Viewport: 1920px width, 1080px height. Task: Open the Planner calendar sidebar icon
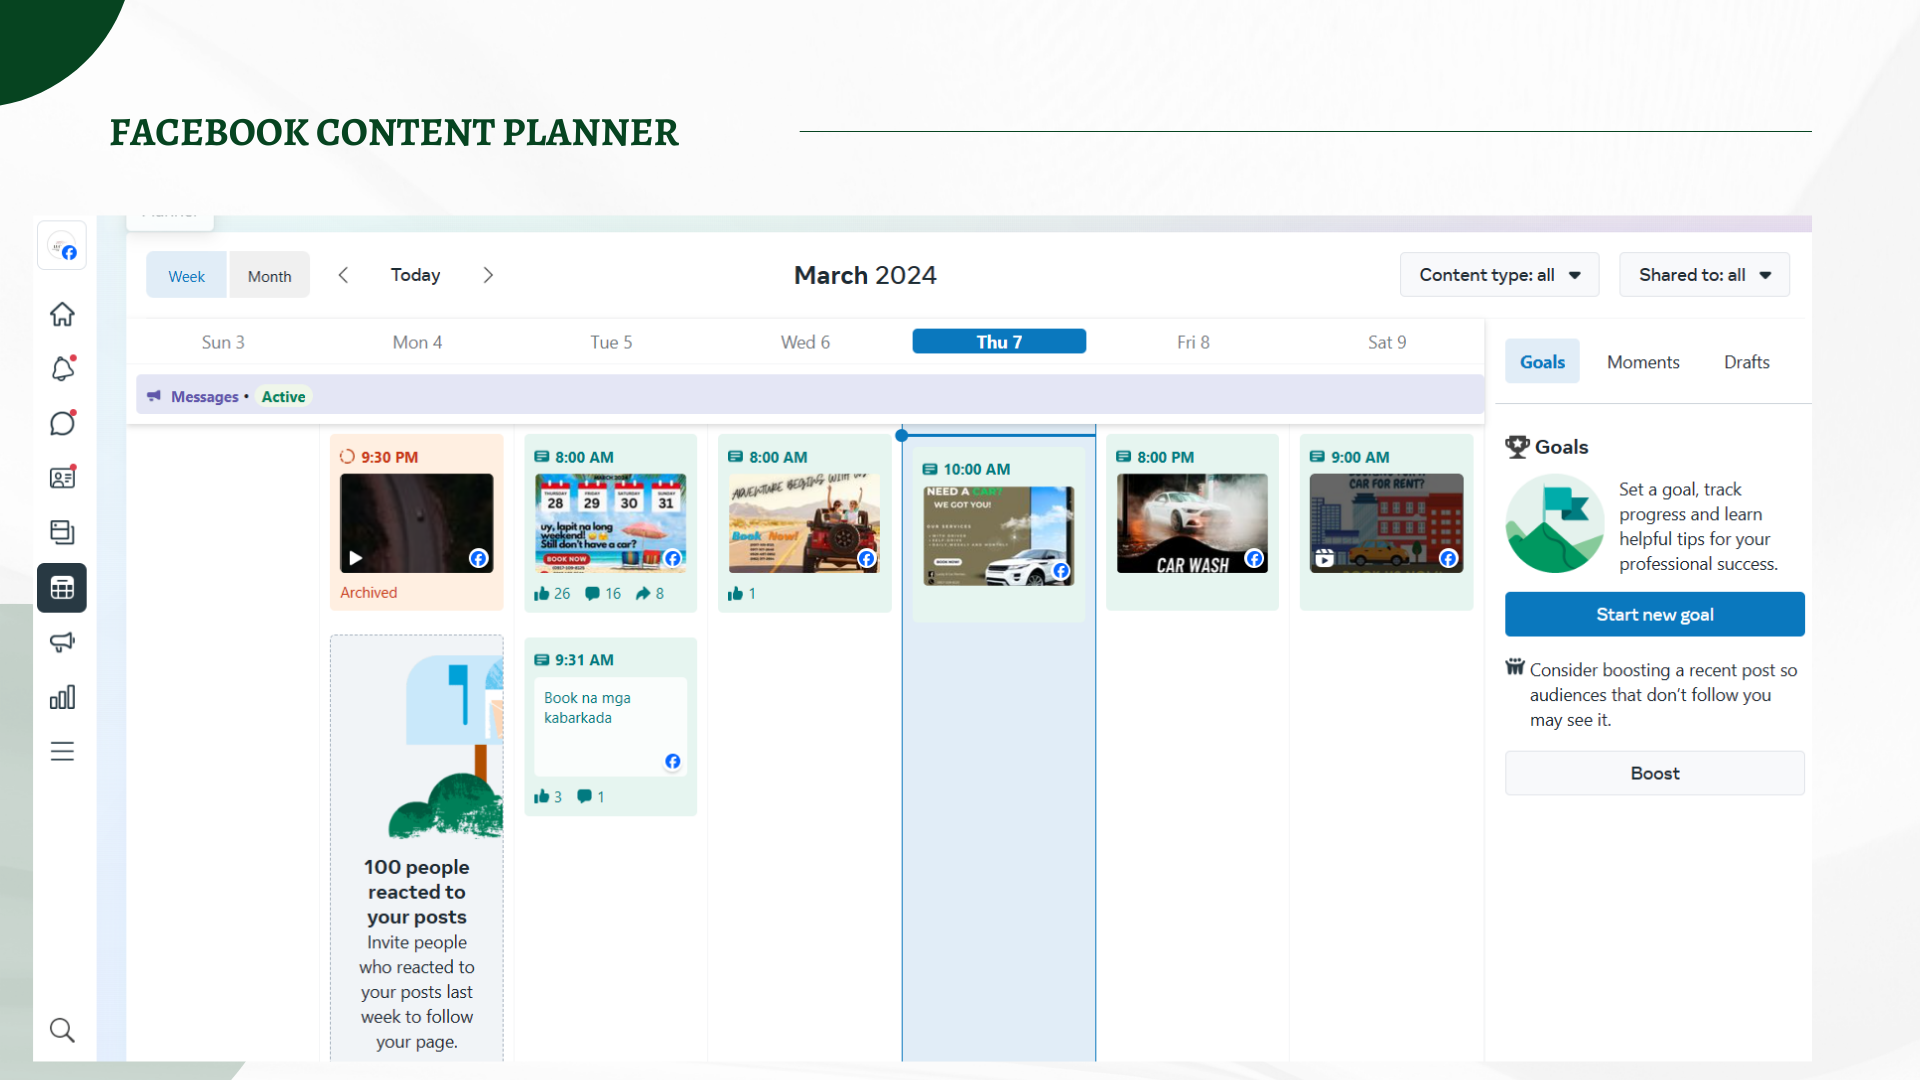(62, 588)
